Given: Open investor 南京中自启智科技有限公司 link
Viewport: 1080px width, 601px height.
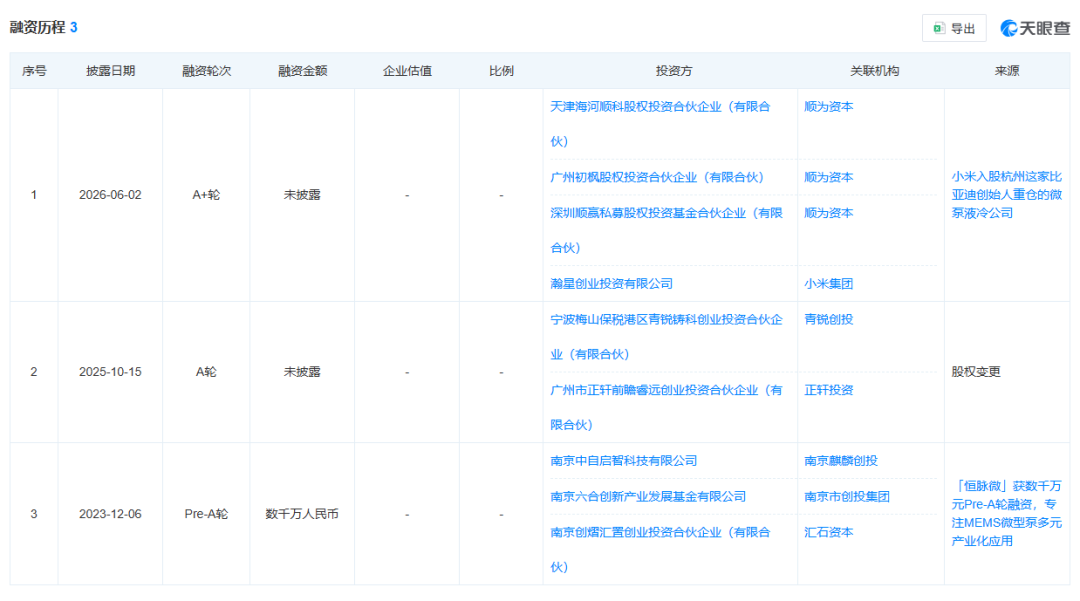Looking at the screenshot, I should click(x=623, y=461).
